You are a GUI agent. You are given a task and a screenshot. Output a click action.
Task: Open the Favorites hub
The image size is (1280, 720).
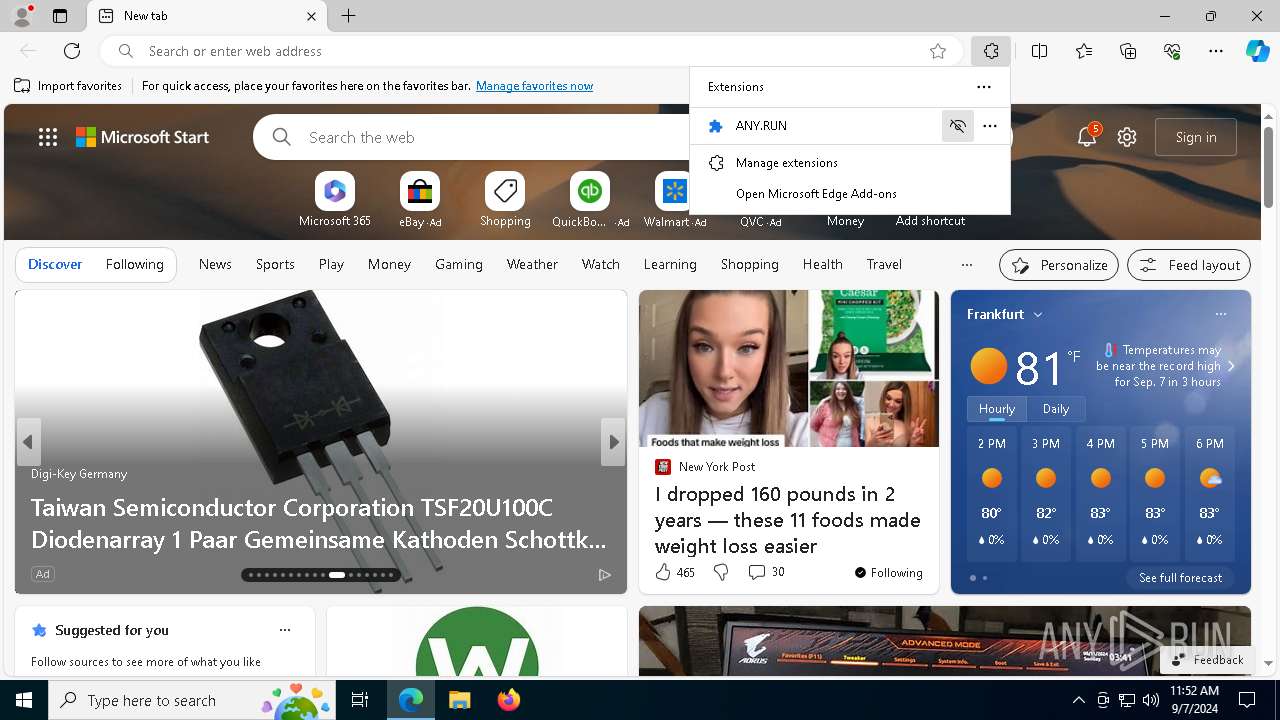[1084, 51]
